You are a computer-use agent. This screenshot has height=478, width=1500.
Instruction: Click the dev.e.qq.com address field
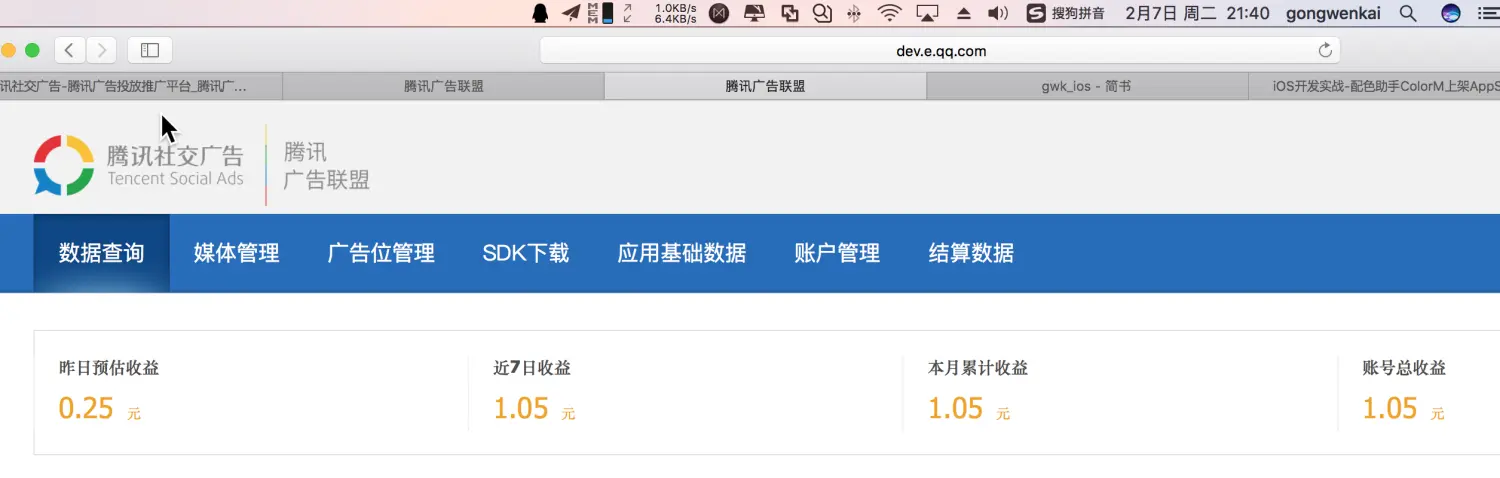tap(940, 50)
